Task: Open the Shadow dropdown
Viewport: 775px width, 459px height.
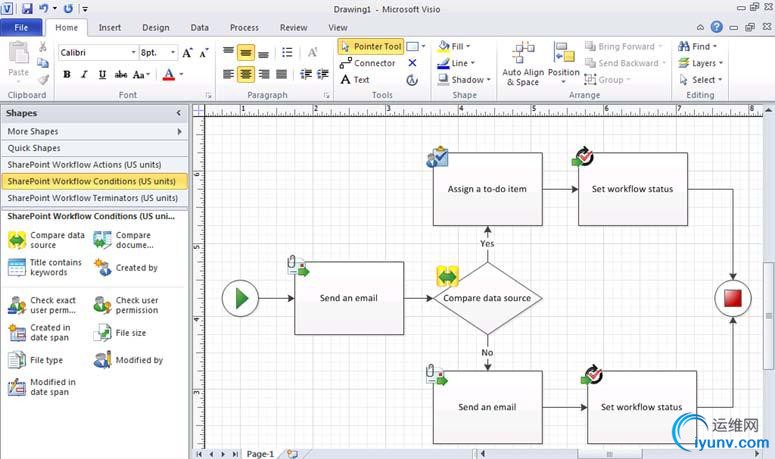Action: pyautogui.click(x=464, y=80)
